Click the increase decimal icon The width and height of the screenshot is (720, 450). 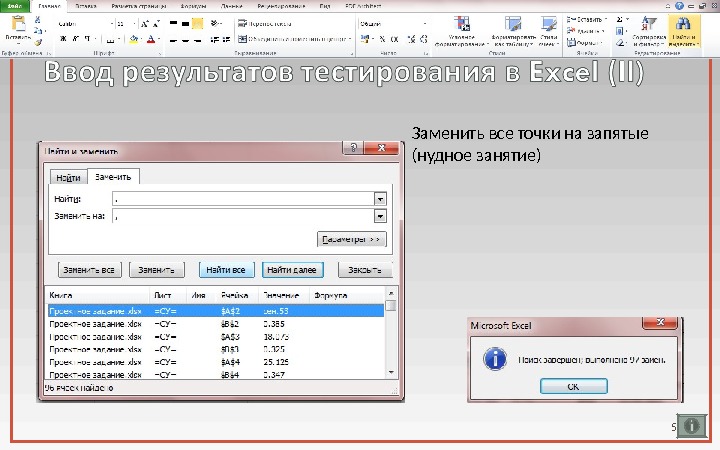pyautogui.click(x=412, y=39)
